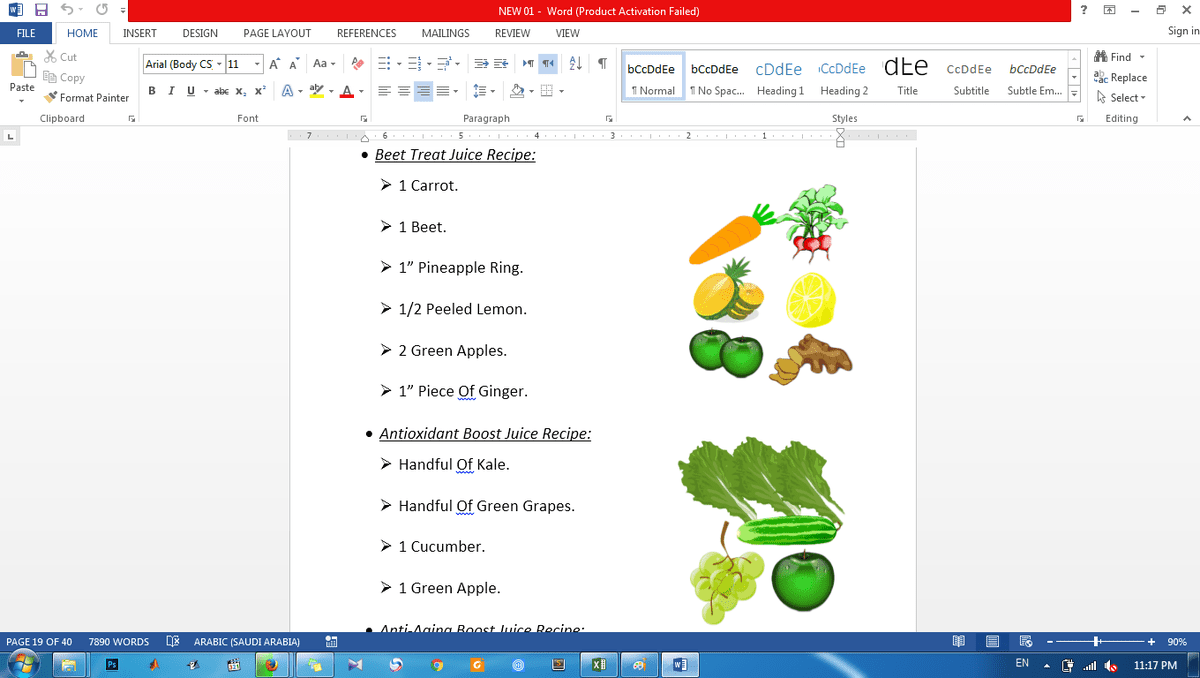Expand the bullets list dropdown arrow
The height and width of the screenshot is (678, 1200).
pos(399,64)
